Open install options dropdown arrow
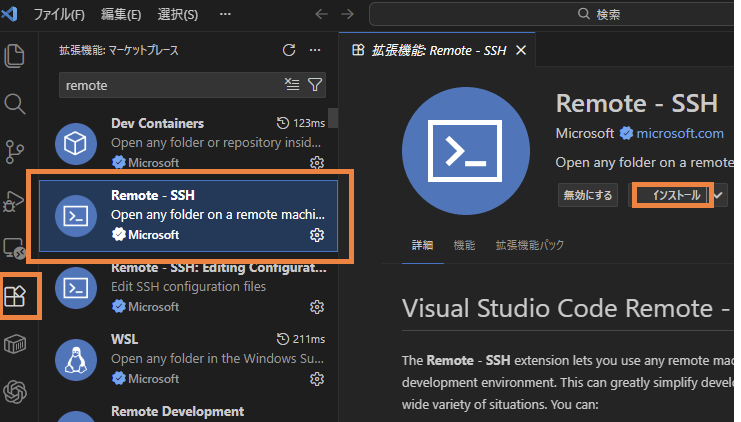This screenshot has height=422, width=741. 718,195
